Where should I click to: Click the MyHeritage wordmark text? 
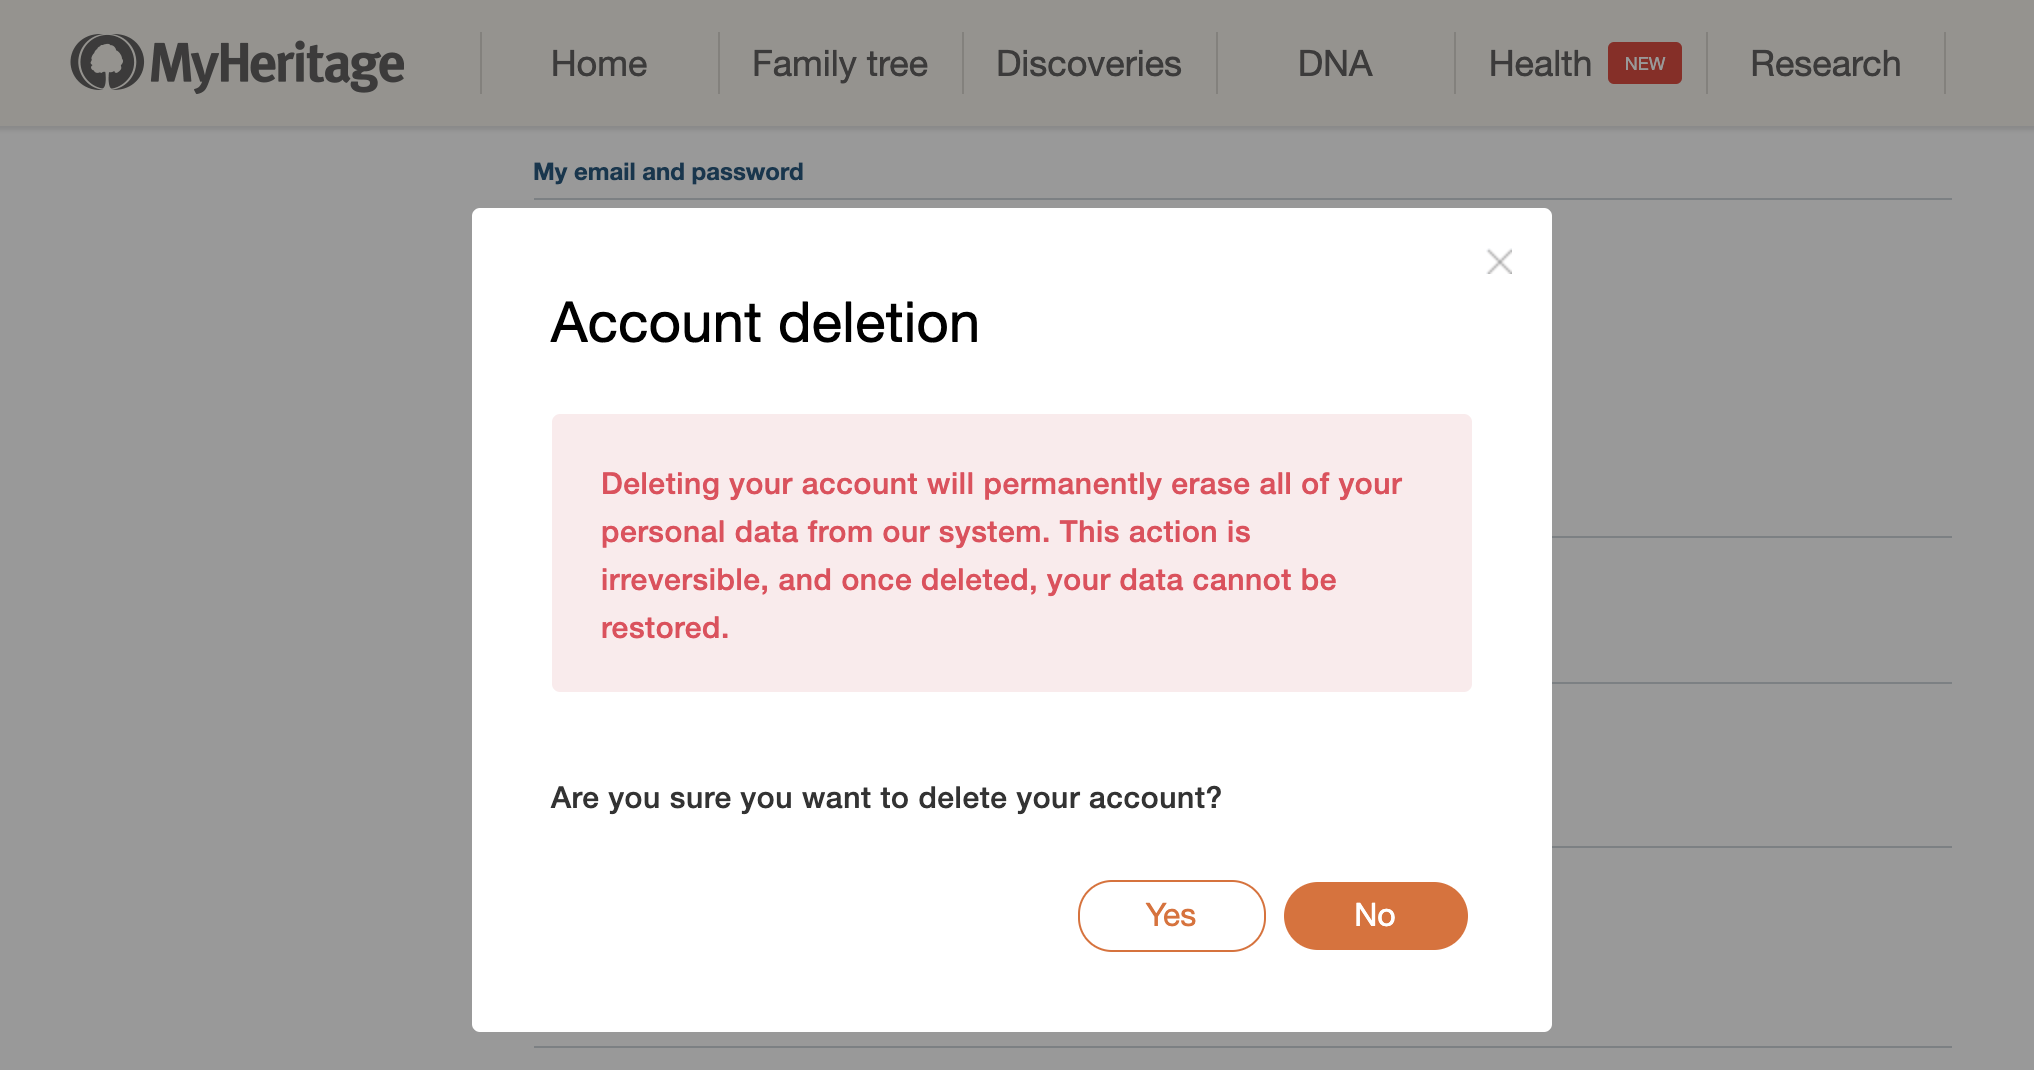pos(277,64)
